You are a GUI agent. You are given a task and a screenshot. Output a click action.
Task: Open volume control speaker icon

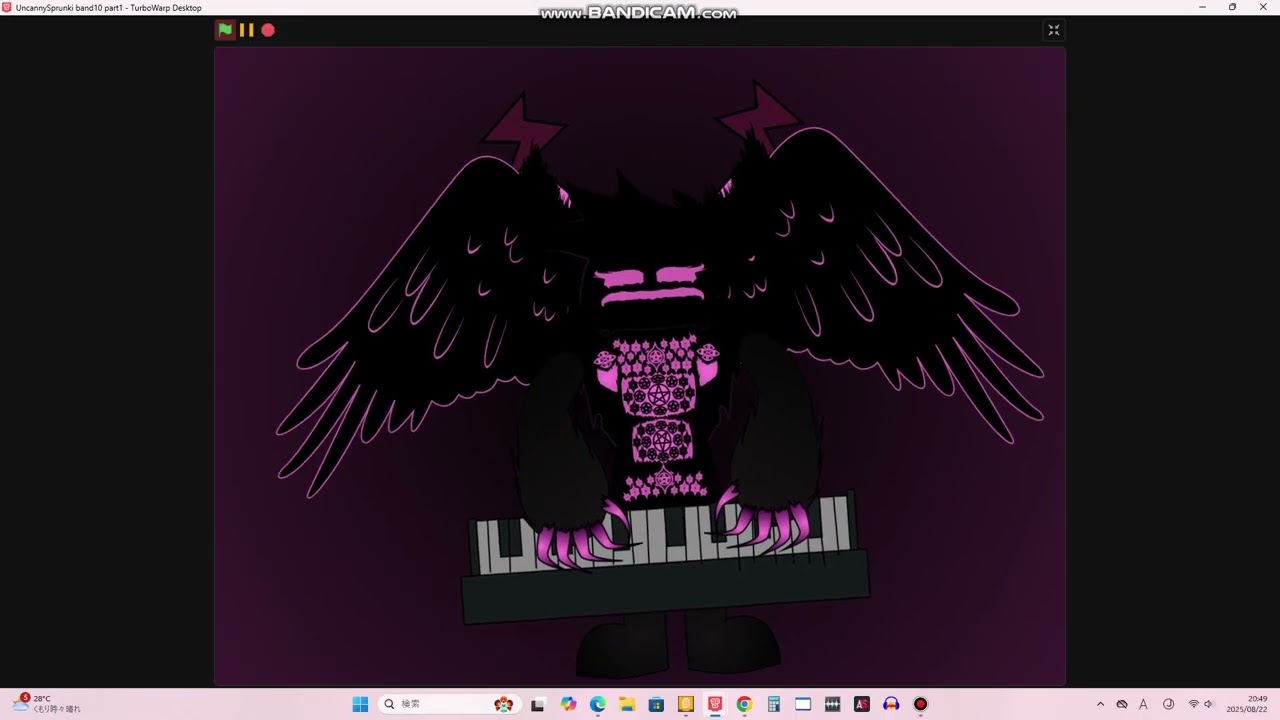[x=1208, y=704]
